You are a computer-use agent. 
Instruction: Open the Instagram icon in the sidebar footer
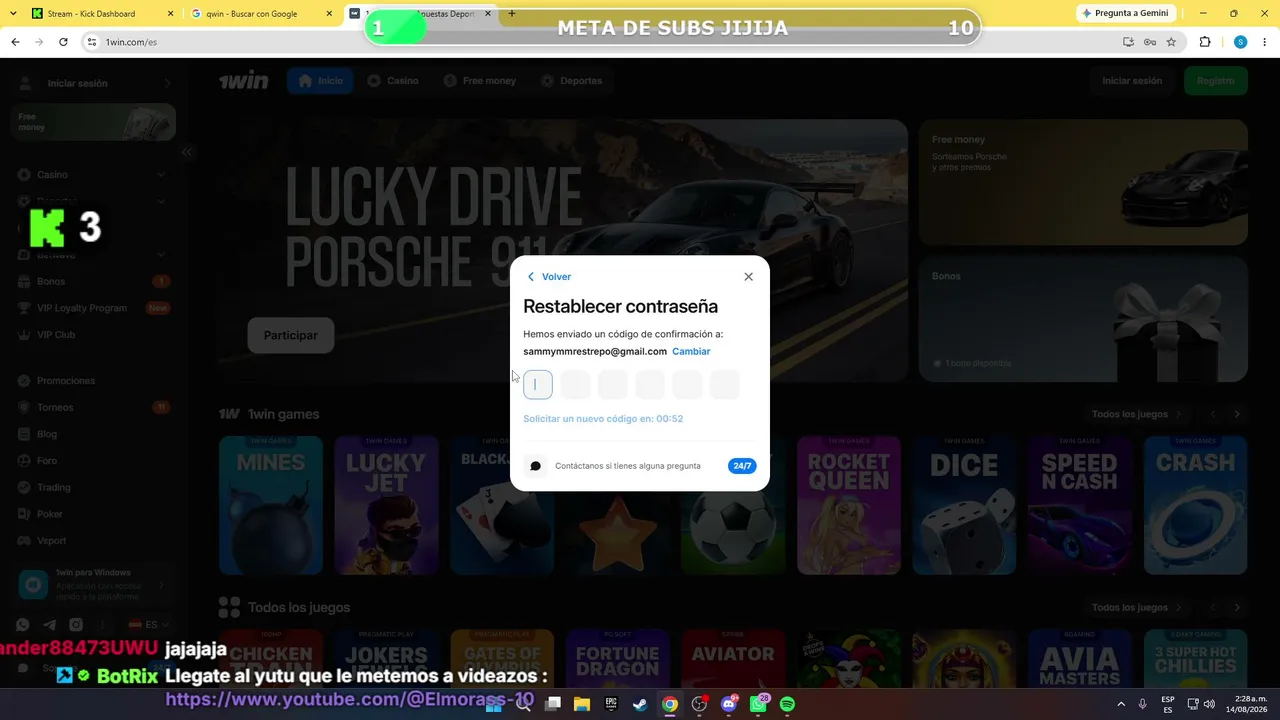(x=75, y=625)
